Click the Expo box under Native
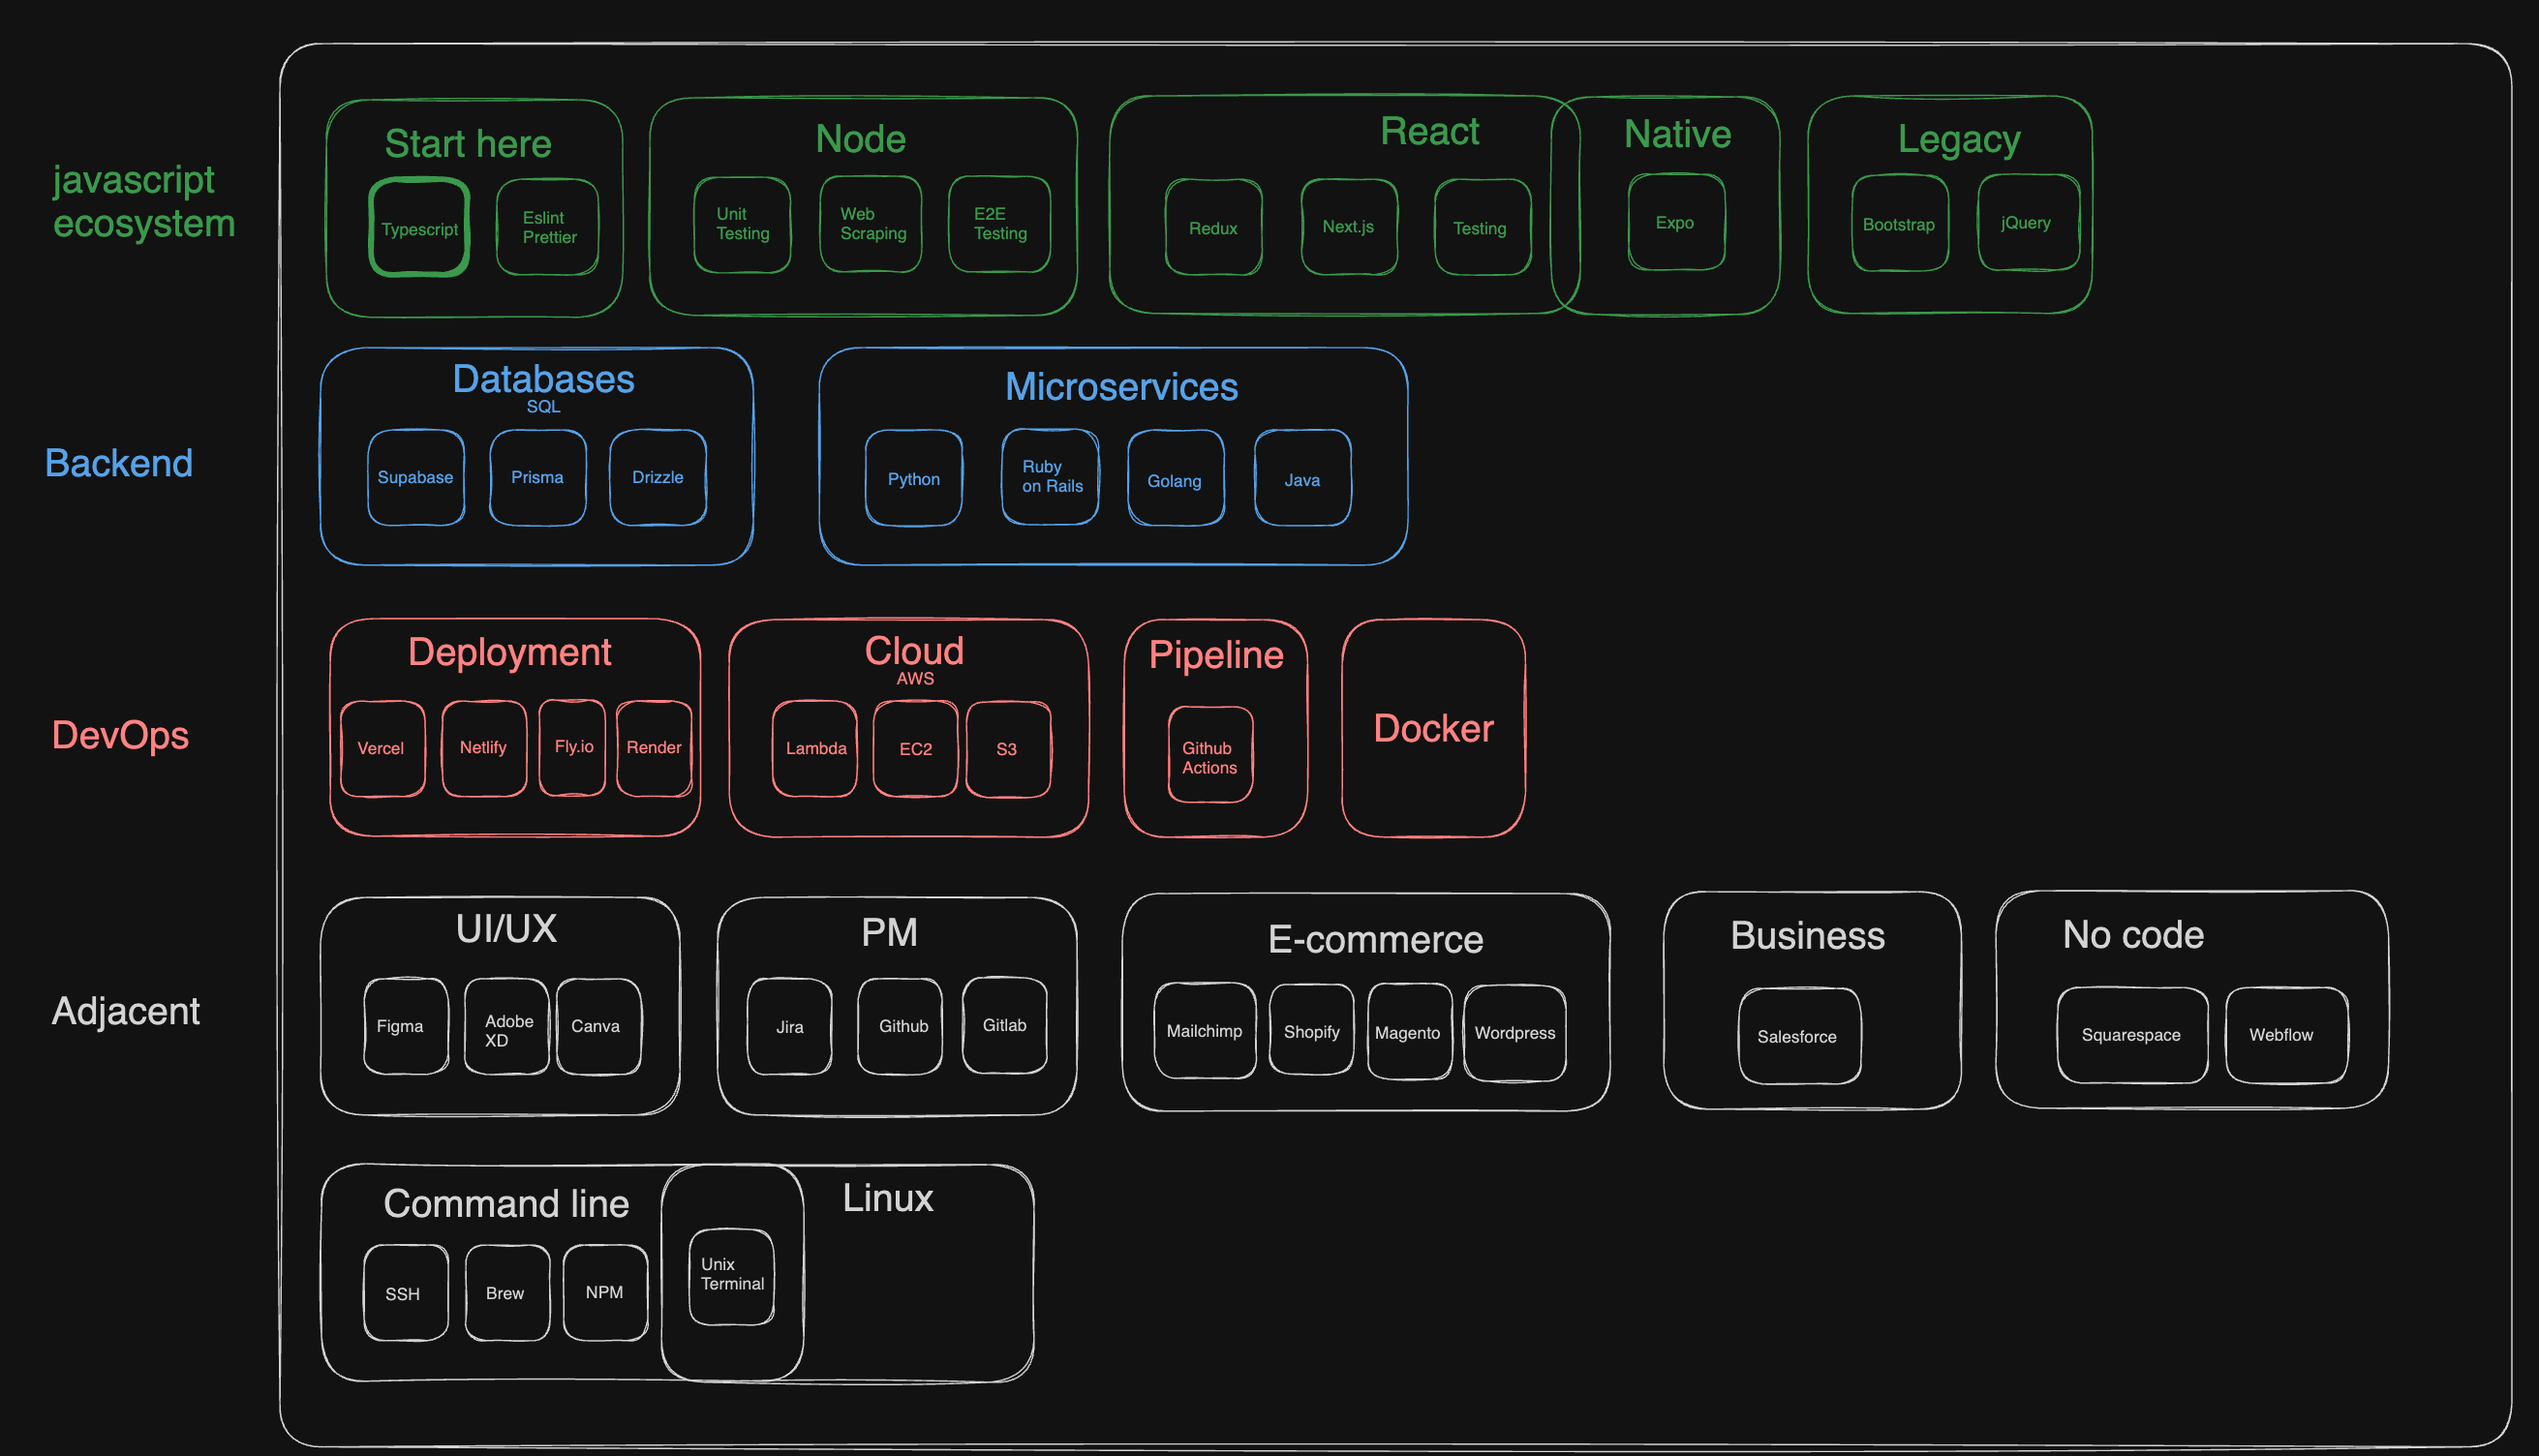 pyautogui.click(x=1676, y=222)
